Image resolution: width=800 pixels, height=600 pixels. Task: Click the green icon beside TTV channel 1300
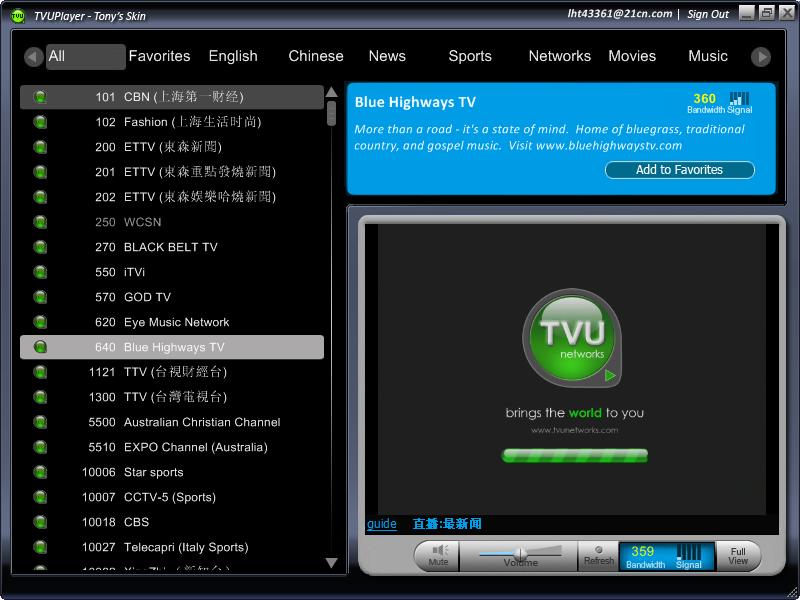40,397
